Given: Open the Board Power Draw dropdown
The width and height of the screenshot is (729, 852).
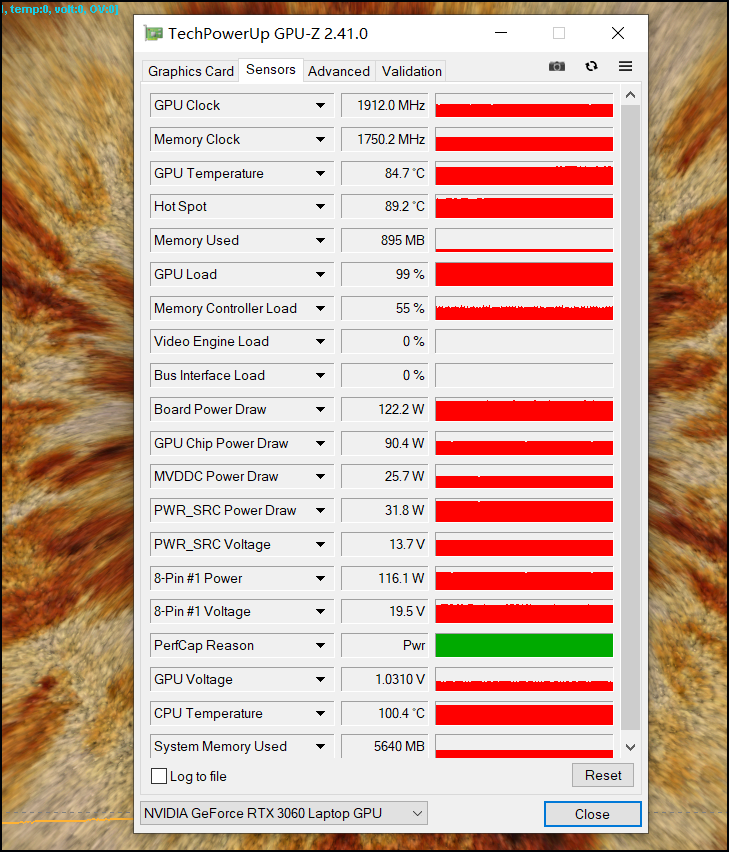Looking at the screenshot, I should pyautogui.click(x=320, y=409).
